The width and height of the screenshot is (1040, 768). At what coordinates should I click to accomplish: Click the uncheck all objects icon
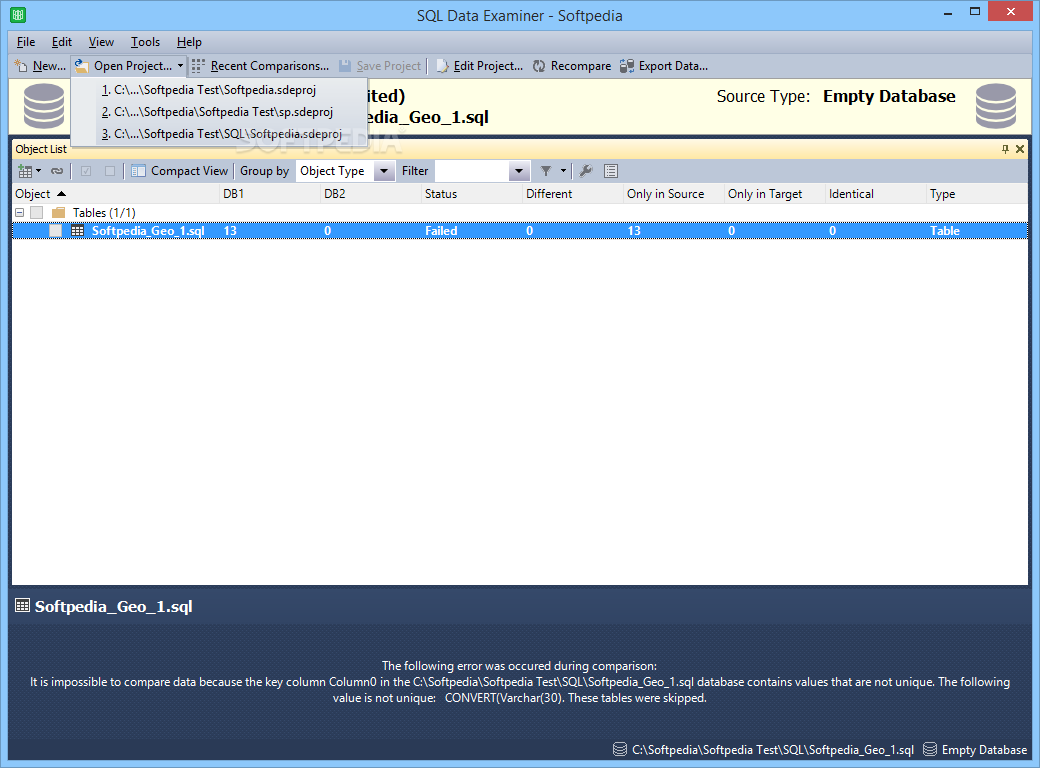click(109, 171)
